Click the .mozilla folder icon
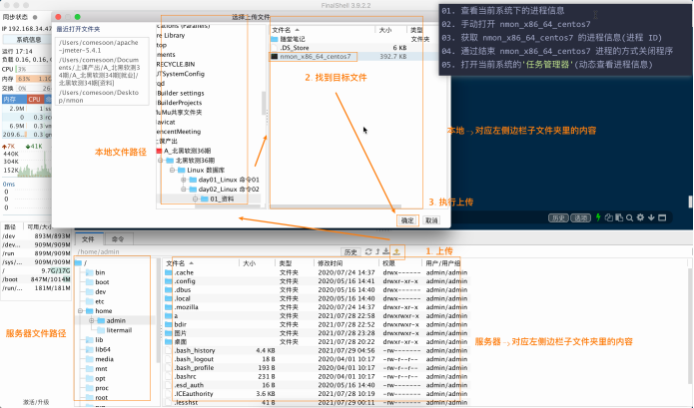Viewport: 694px width, 408px height. (x=169, y=307)
